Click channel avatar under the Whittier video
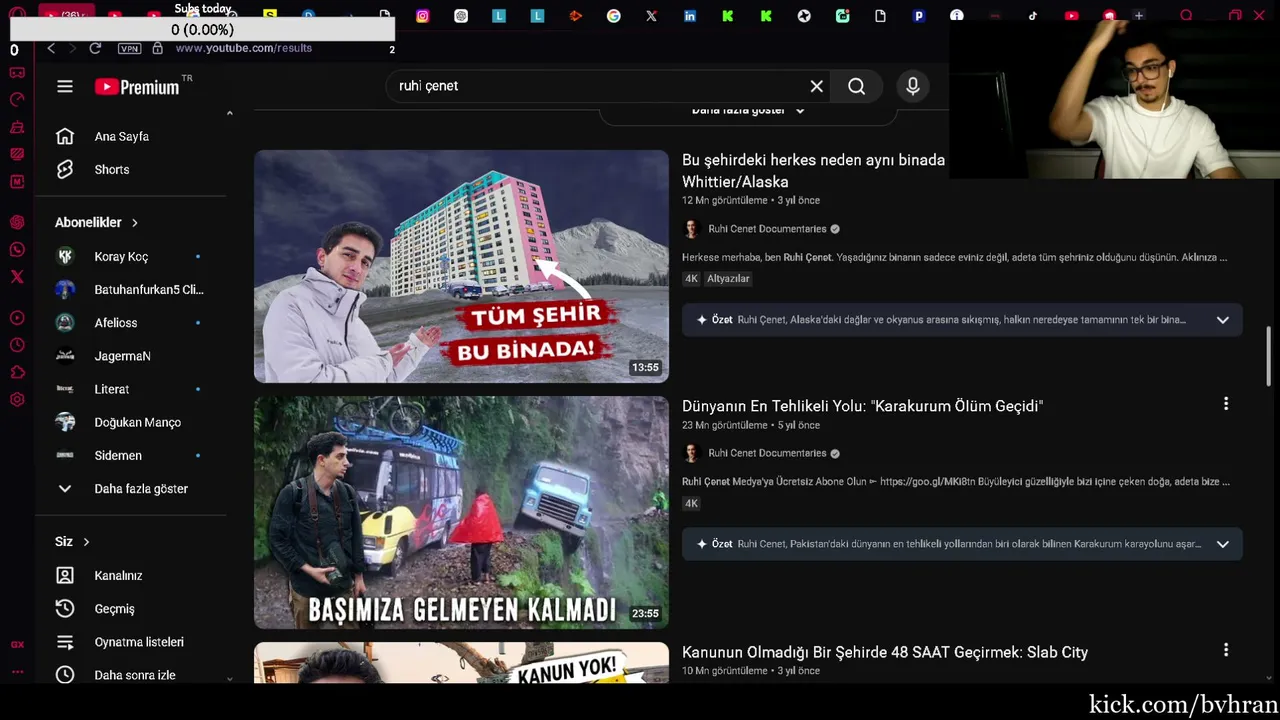This screenshot has width=1280, height=720. pos(691,229)
